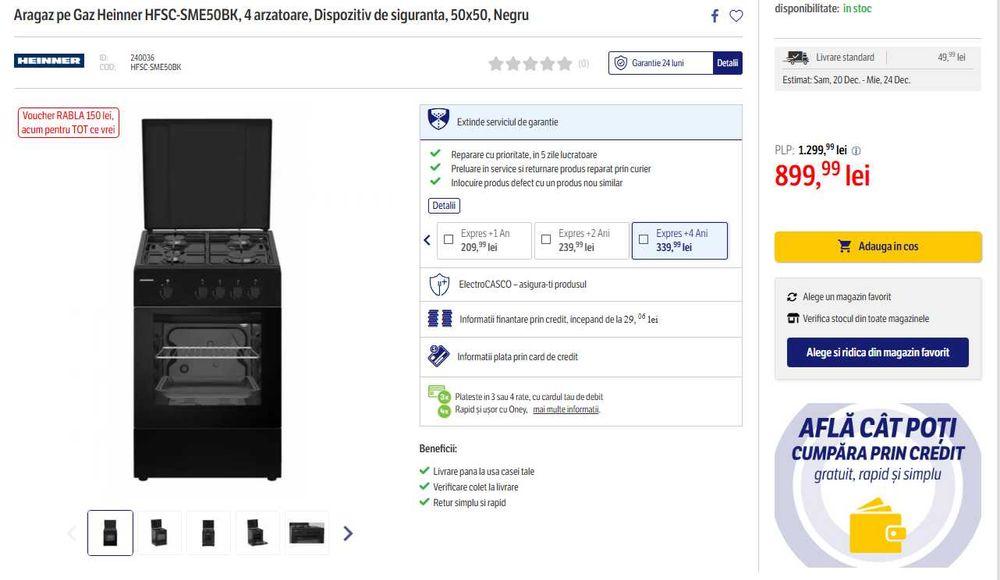Image resolution: width=1000 pixels, height=580 pixels.
Task: Show previous product thumbnails with left arrow
Action: pos(72,533)
